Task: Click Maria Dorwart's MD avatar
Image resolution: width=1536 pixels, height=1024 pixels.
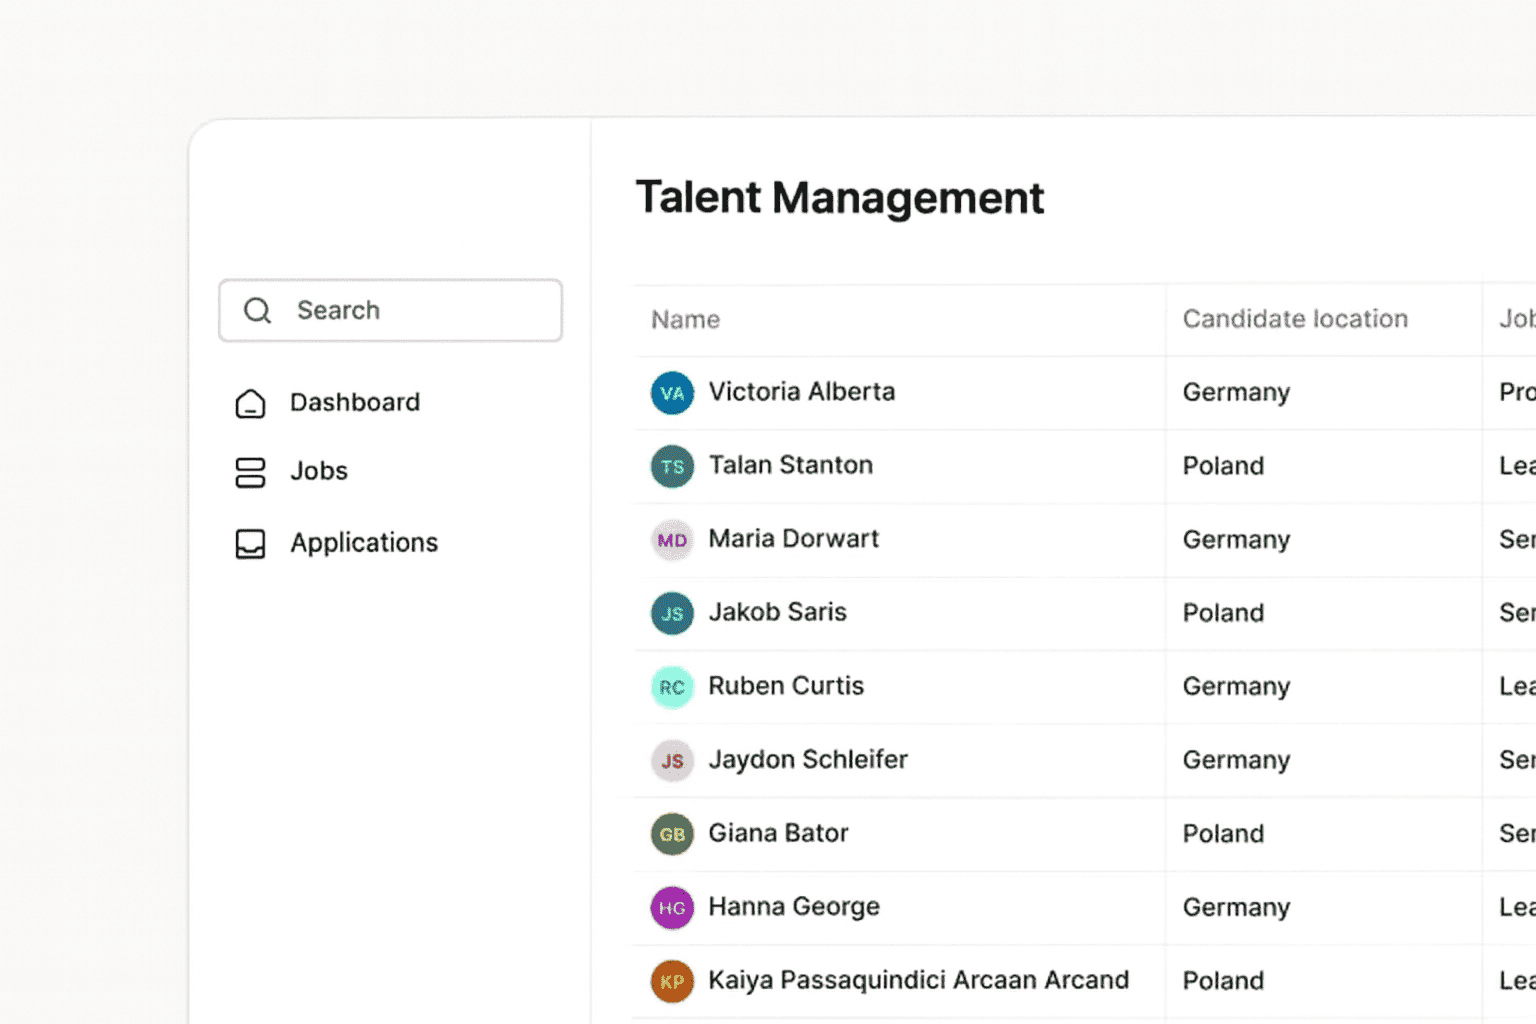Action: pyautogui.click(x=672, y=540)
